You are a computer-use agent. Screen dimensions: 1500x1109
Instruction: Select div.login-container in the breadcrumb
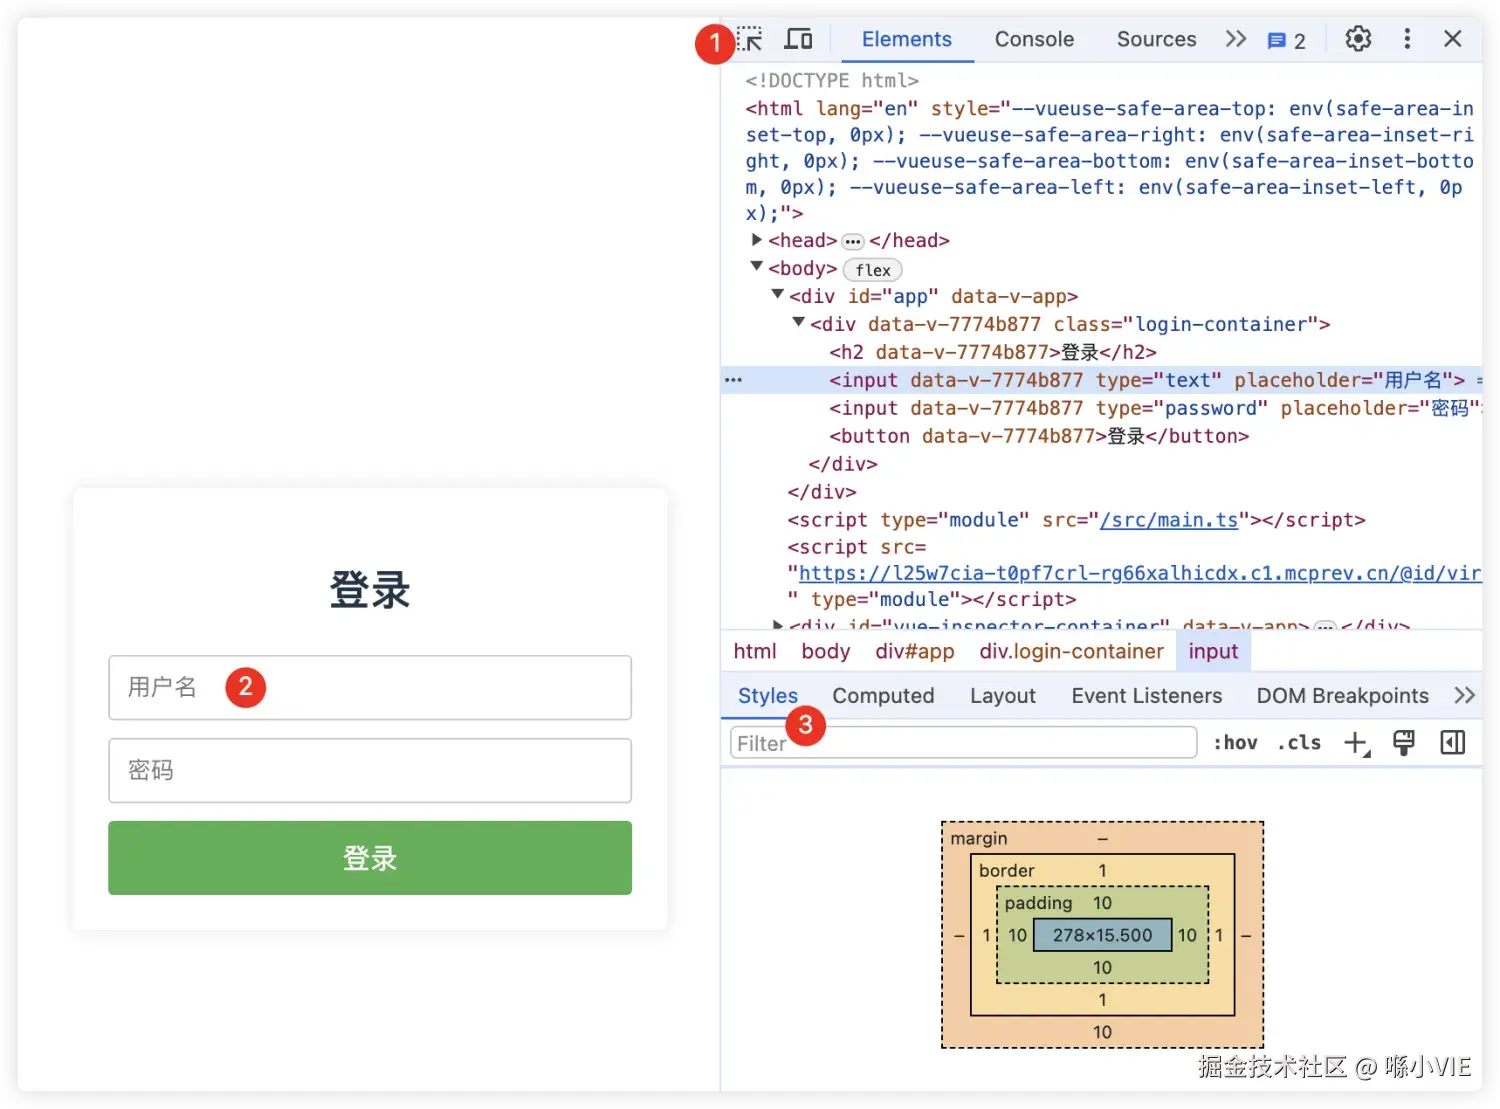coord(1072,651)
